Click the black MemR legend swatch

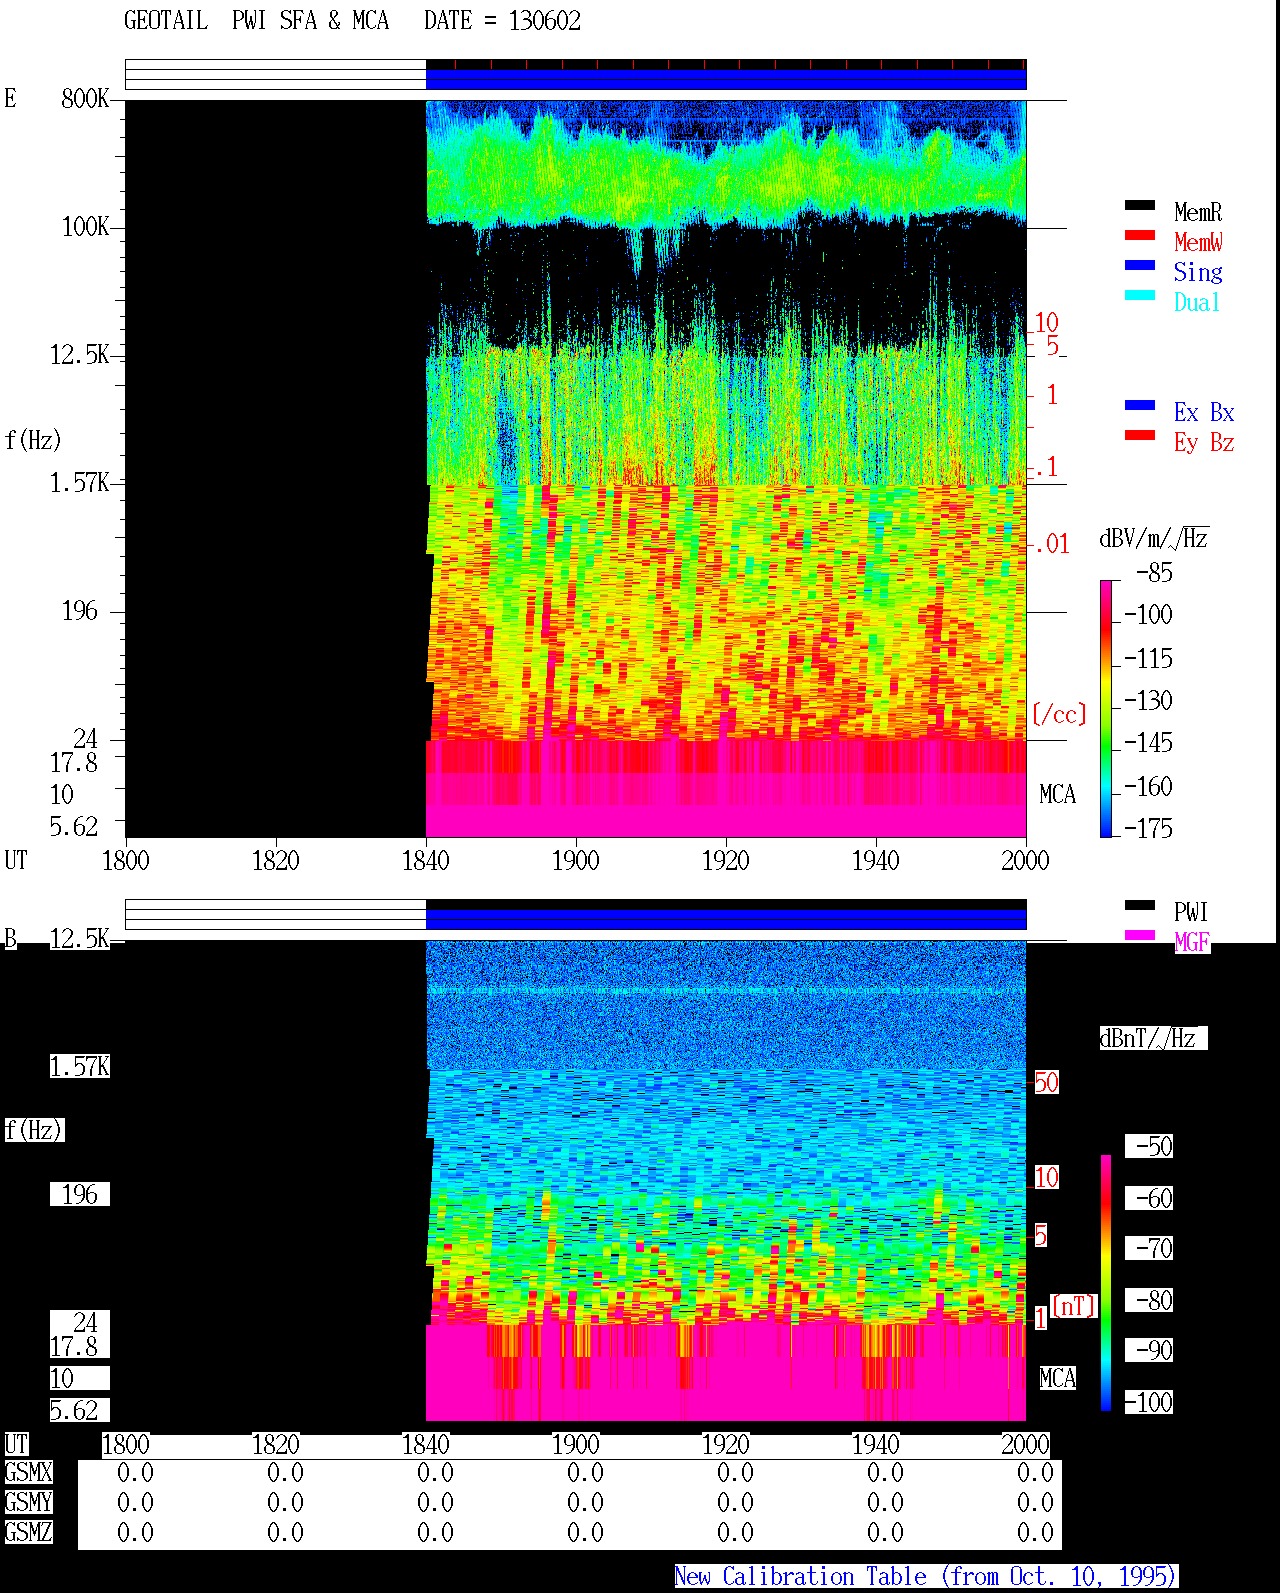(1140, 206)
